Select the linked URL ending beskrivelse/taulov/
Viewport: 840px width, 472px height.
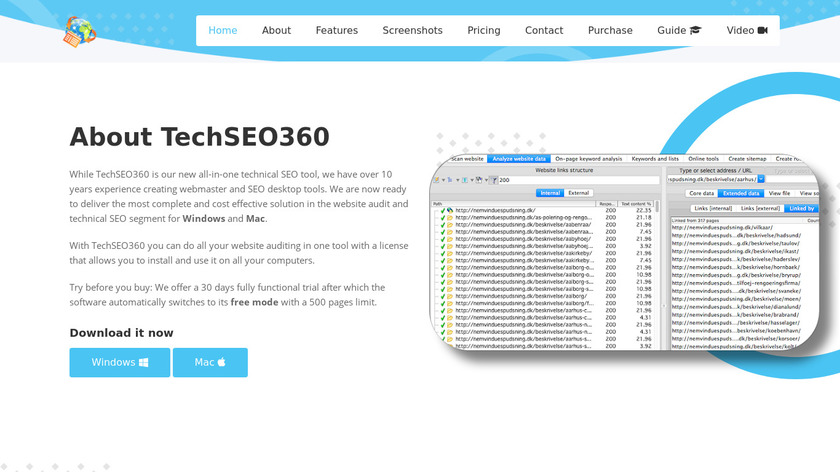click(735, 243)
